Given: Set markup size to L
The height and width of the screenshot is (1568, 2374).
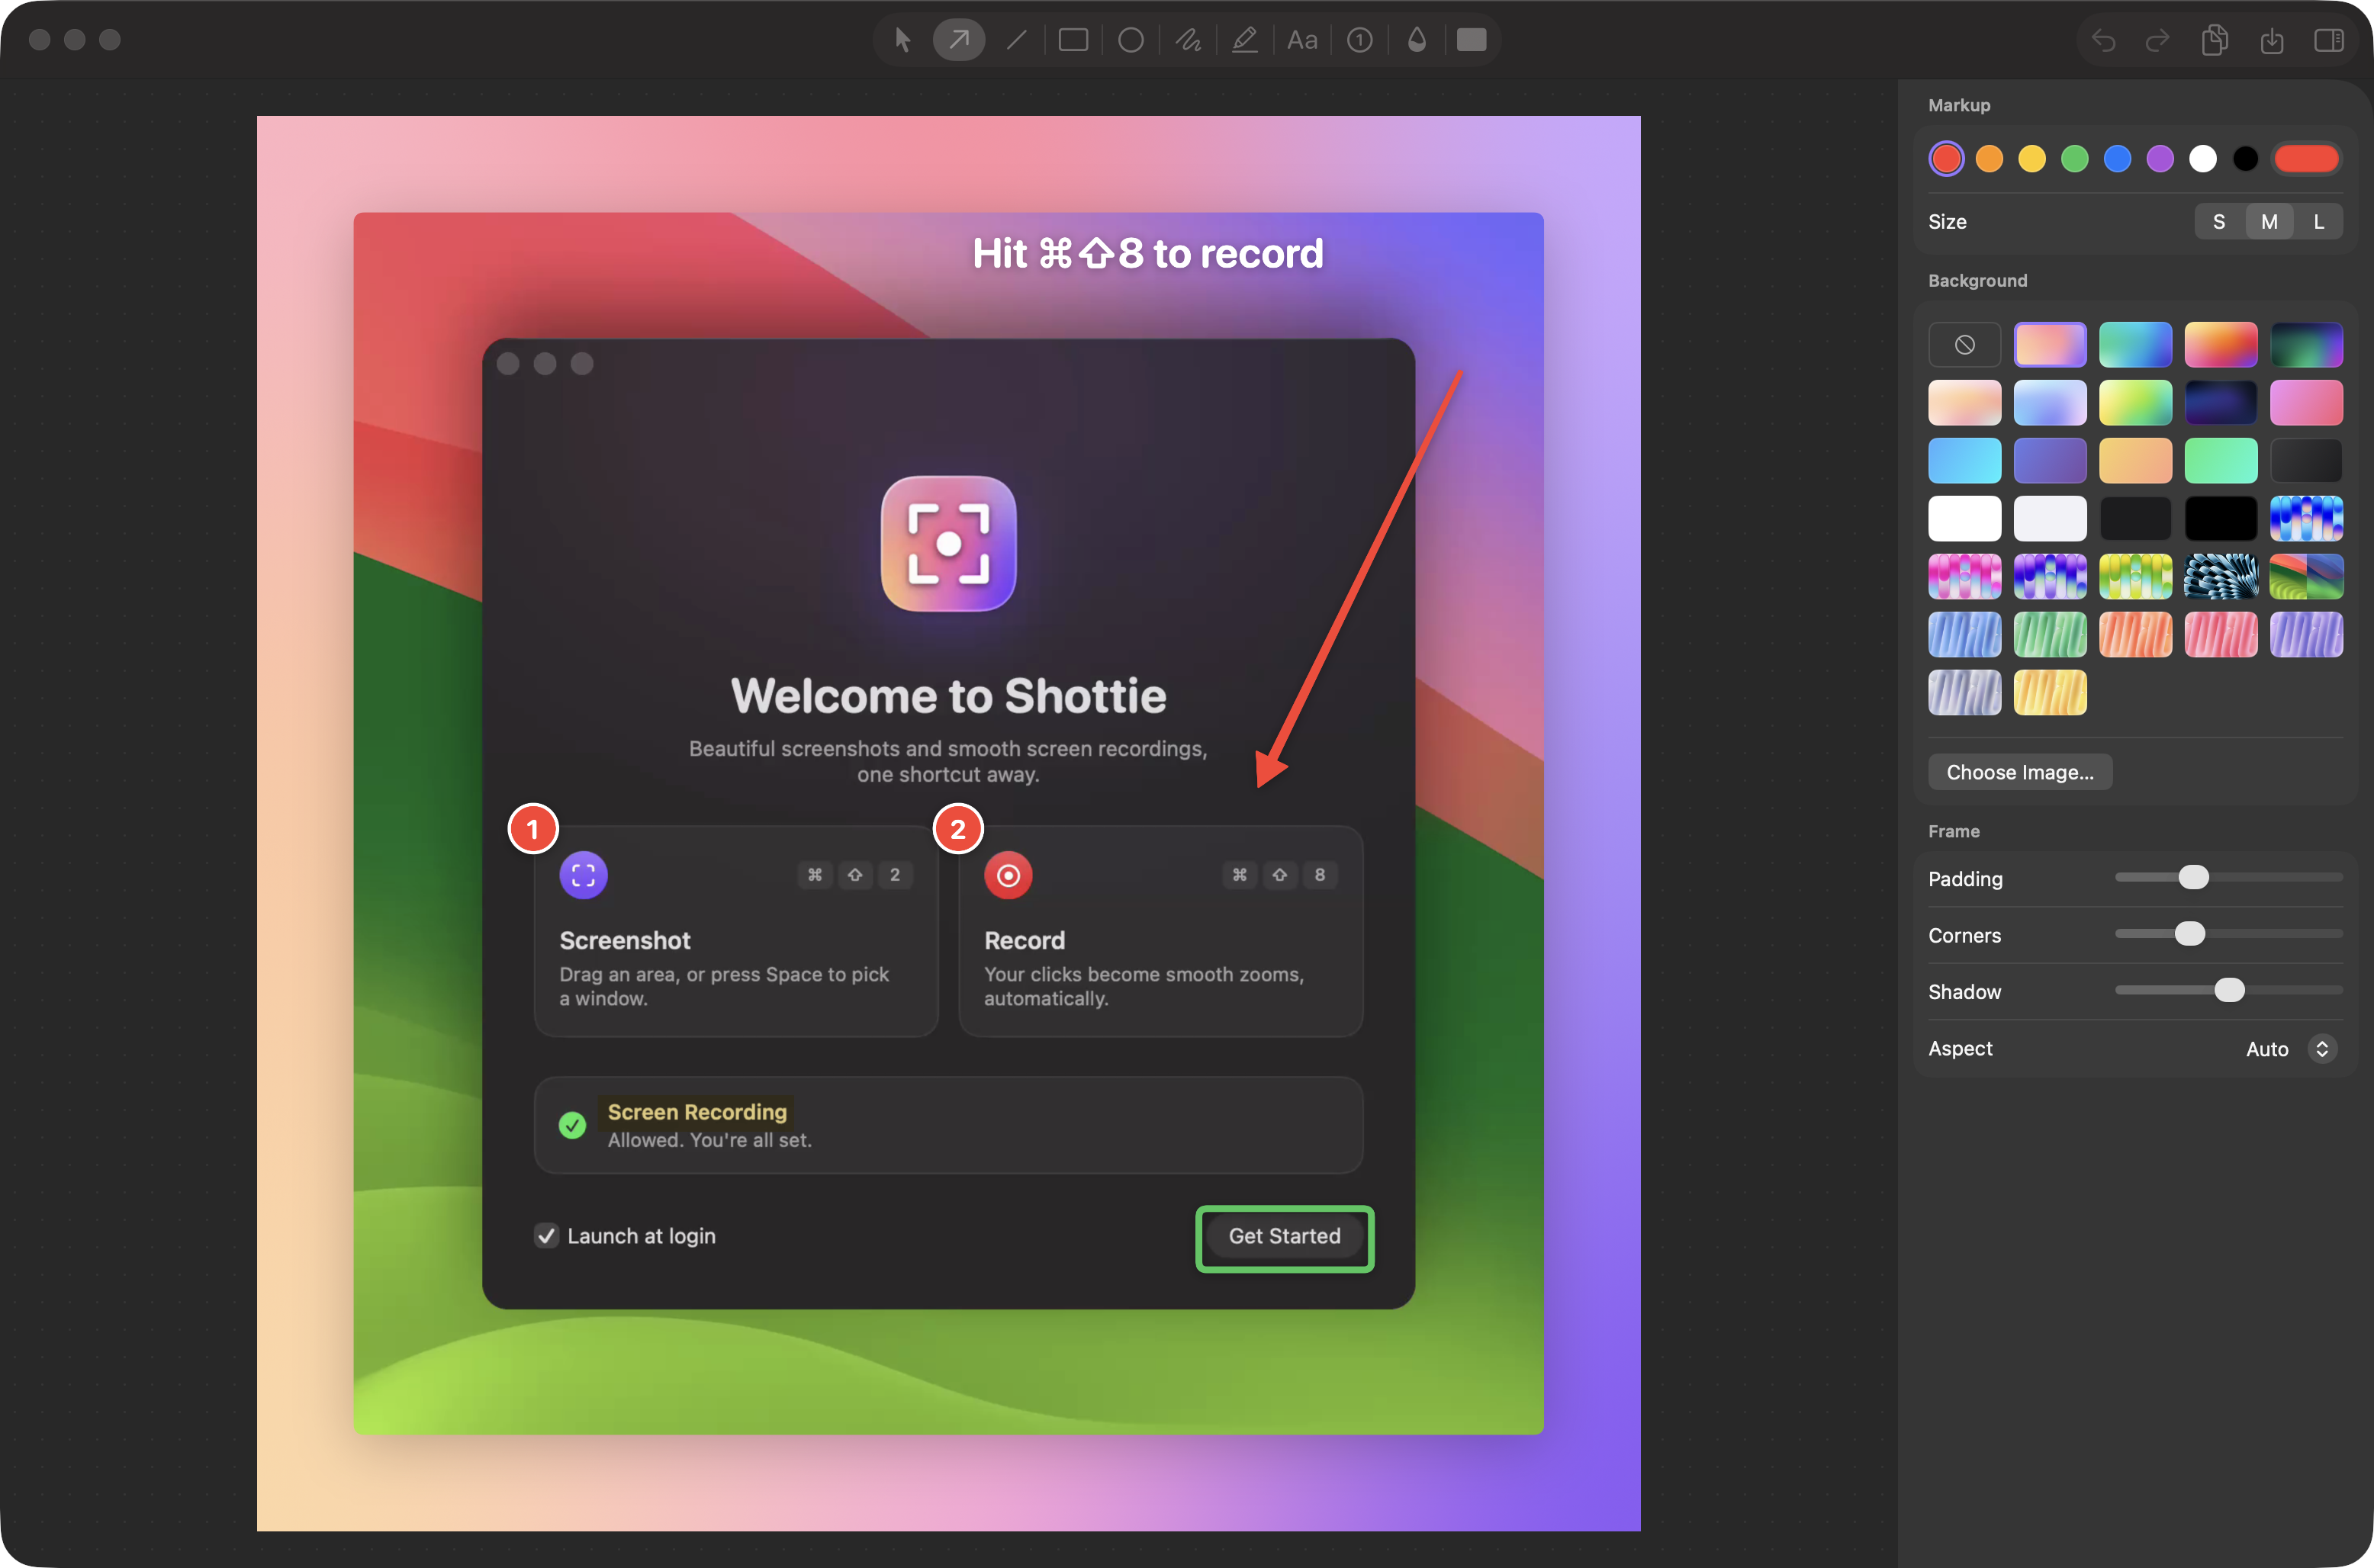Looking at the screenshot, I should click(x=2319, y=222).
